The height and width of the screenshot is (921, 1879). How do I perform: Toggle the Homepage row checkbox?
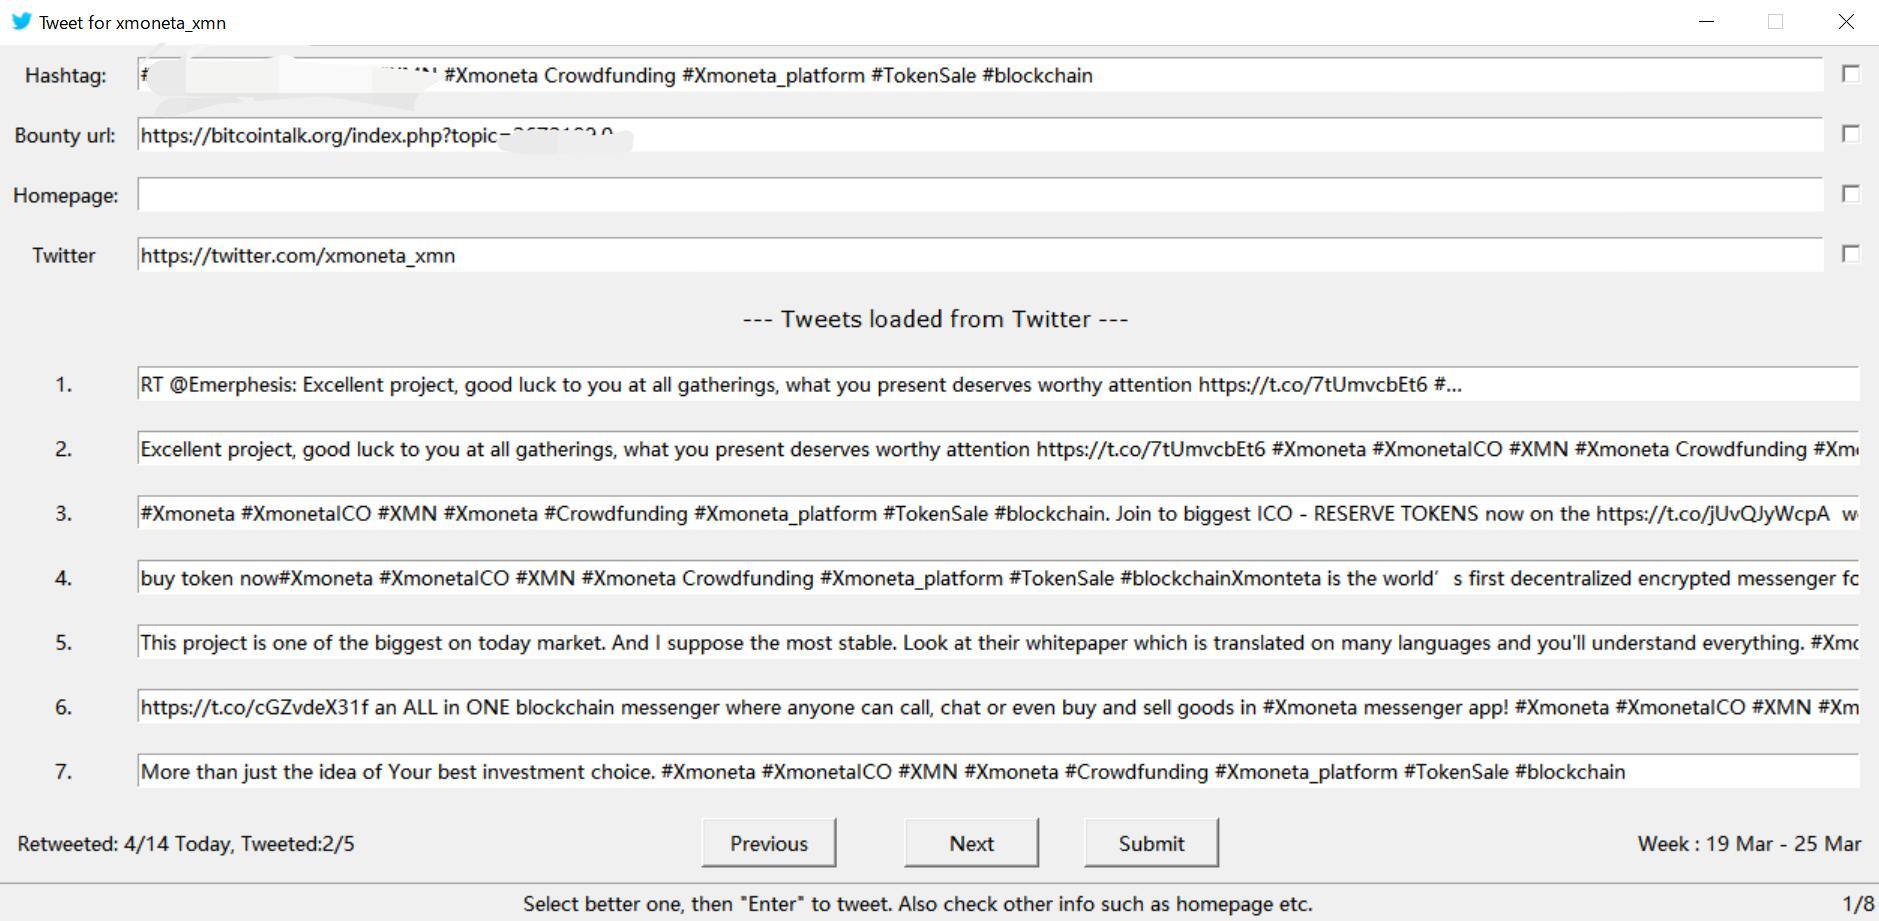click(x=1851, y=194)
